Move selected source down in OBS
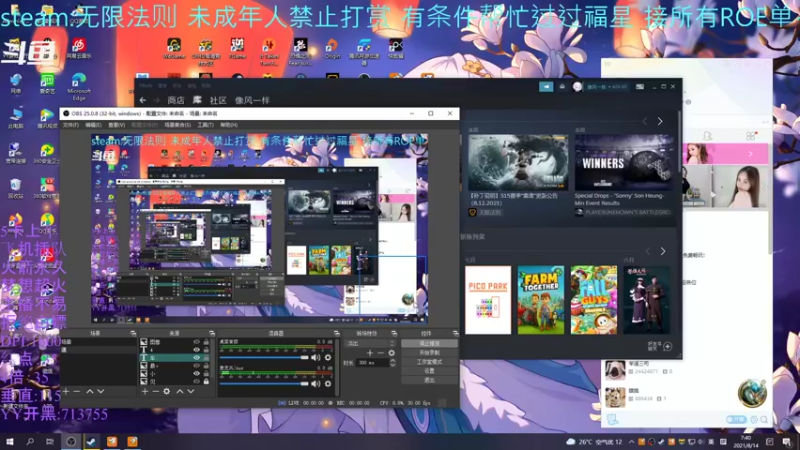This screenshot has width=800, height=450. click(x=190, y=391)
